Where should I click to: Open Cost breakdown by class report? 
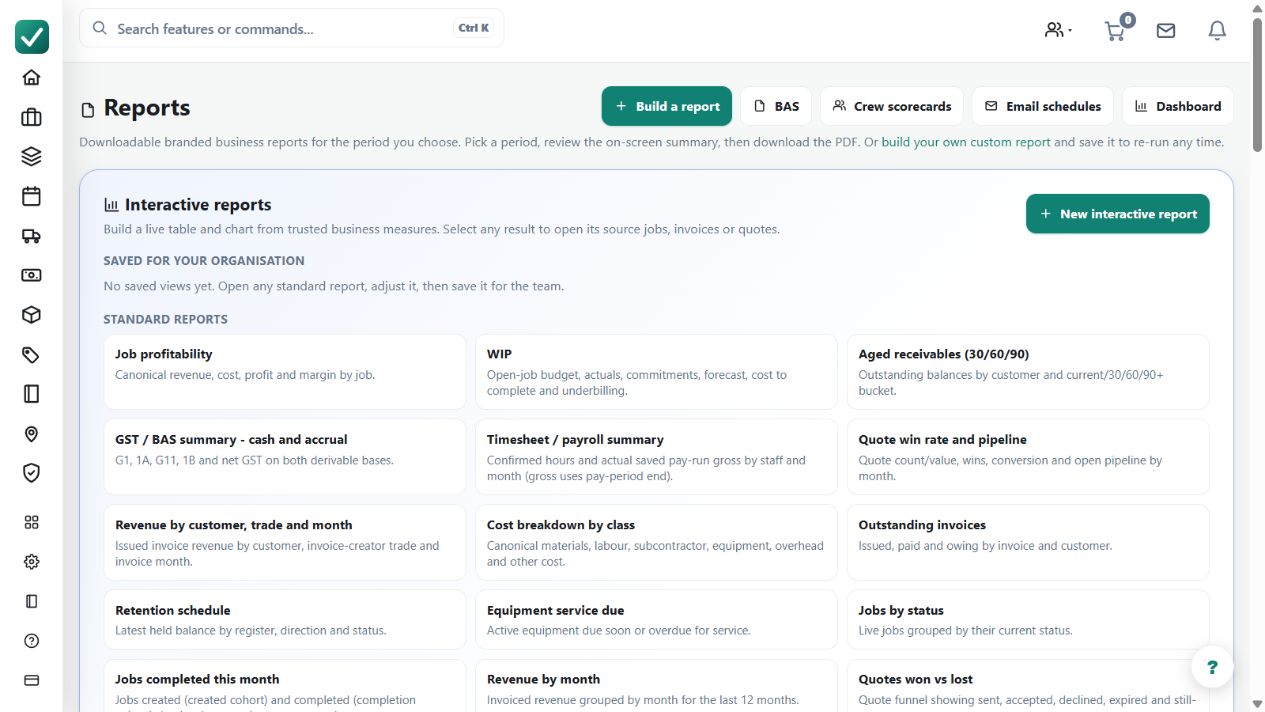pos(656,543)
